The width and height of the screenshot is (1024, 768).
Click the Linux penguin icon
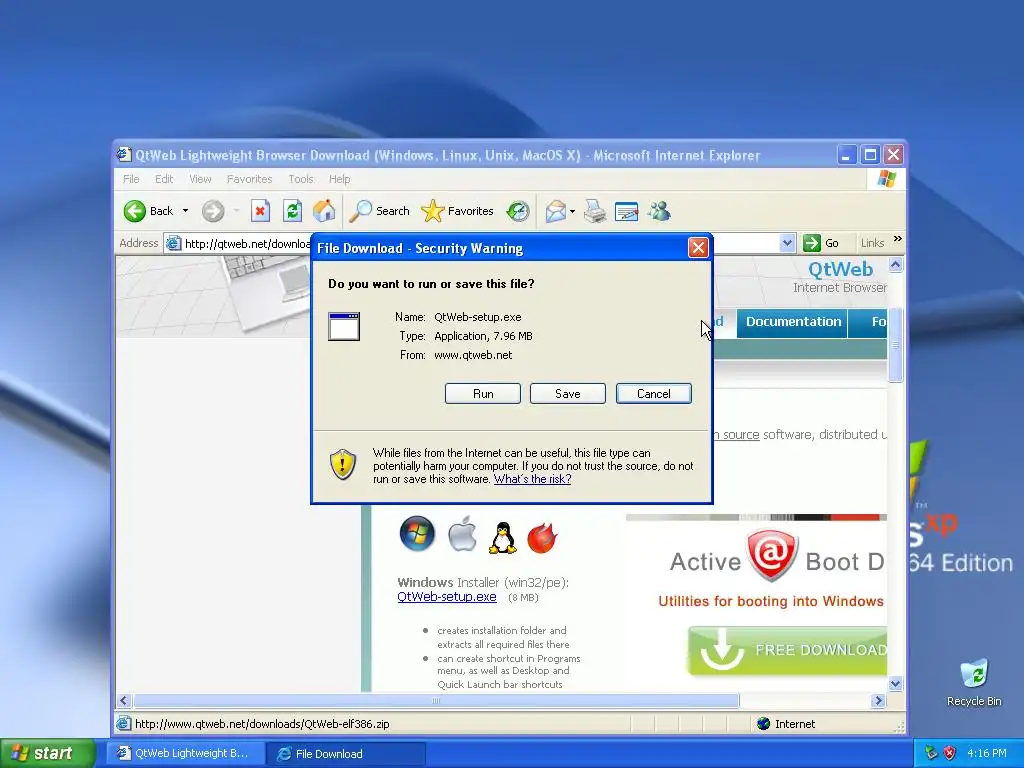pos(502,537)
